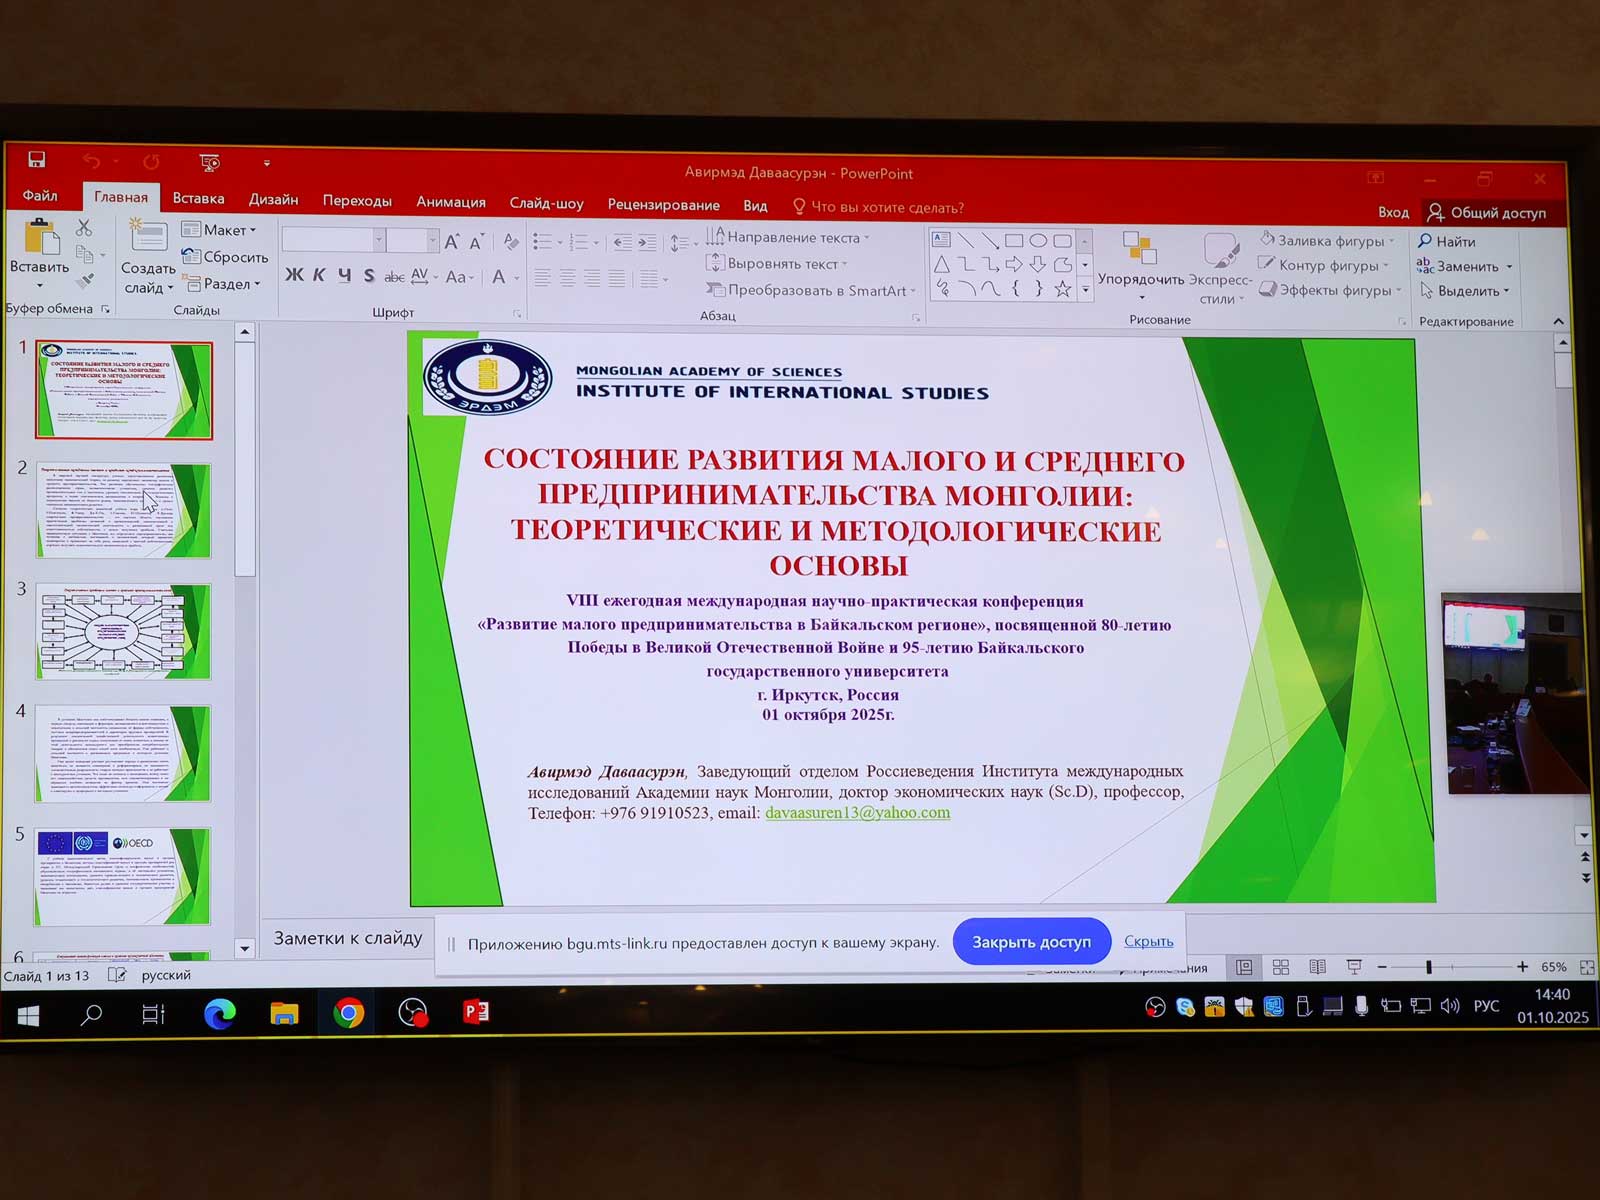Click the zoom slider handle in status bar
Screen dimensions: 1600x1200
(1429, 967)
